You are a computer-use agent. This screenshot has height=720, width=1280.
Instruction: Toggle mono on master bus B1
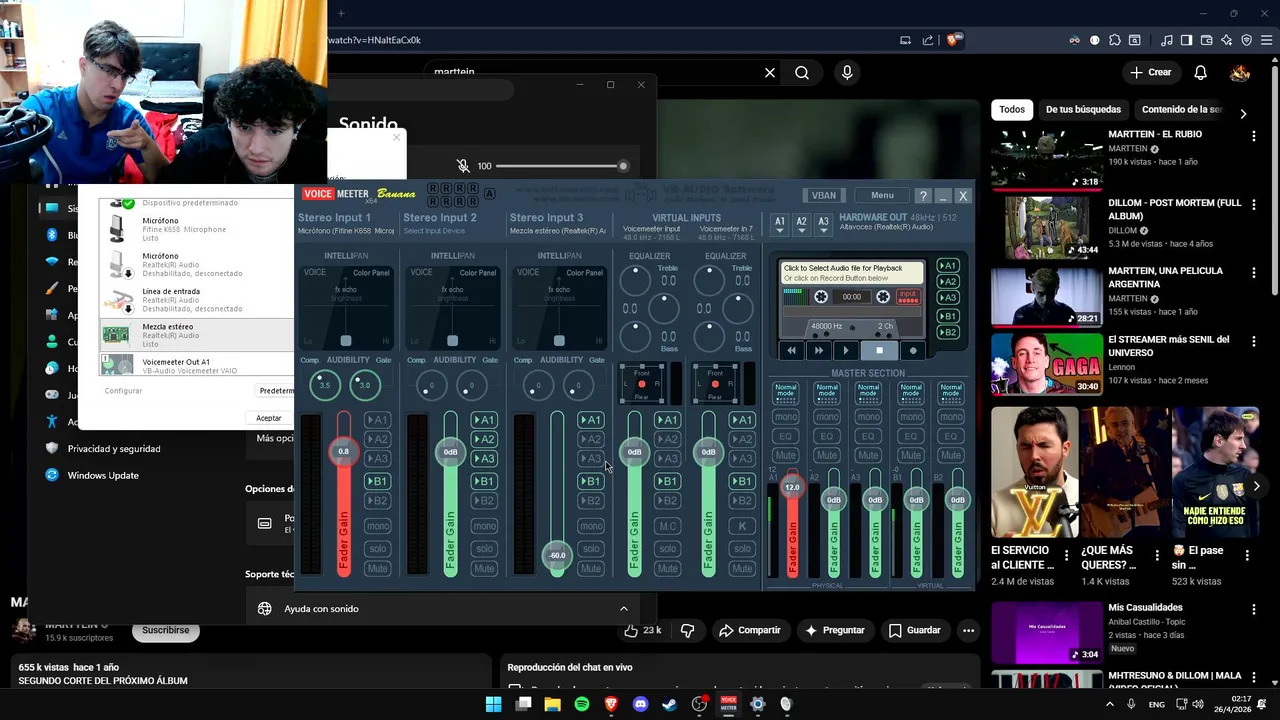pyautogui.click(x=910, y=417)
